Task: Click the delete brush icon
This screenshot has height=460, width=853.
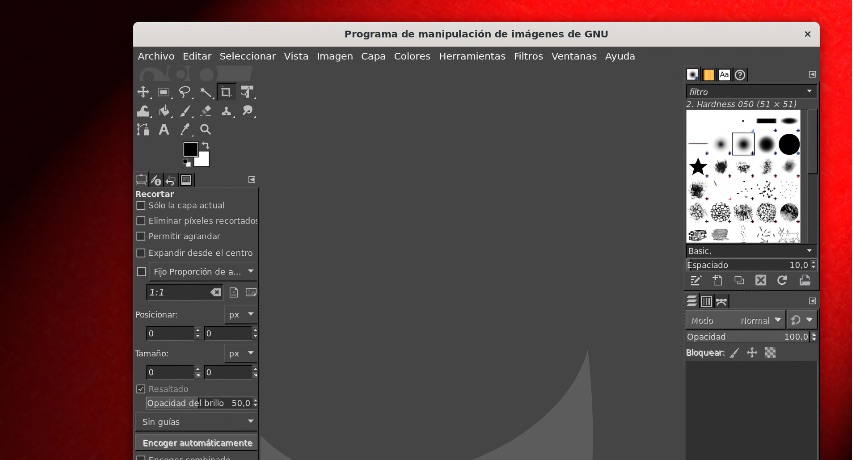Action: [761, 281]
